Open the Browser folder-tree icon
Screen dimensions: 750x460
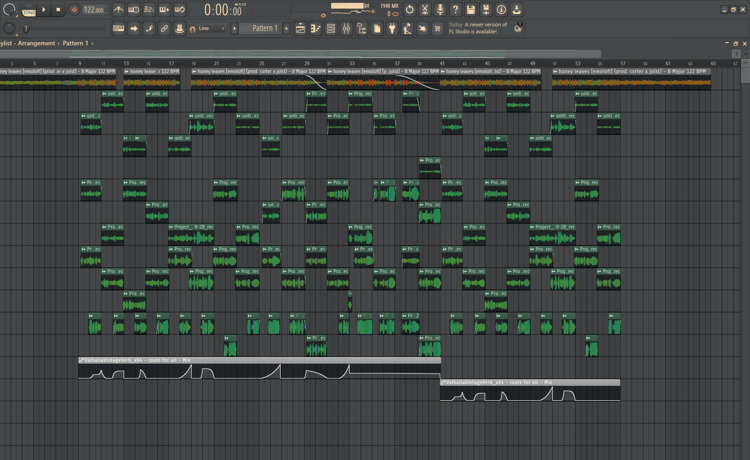coord(362,29)
